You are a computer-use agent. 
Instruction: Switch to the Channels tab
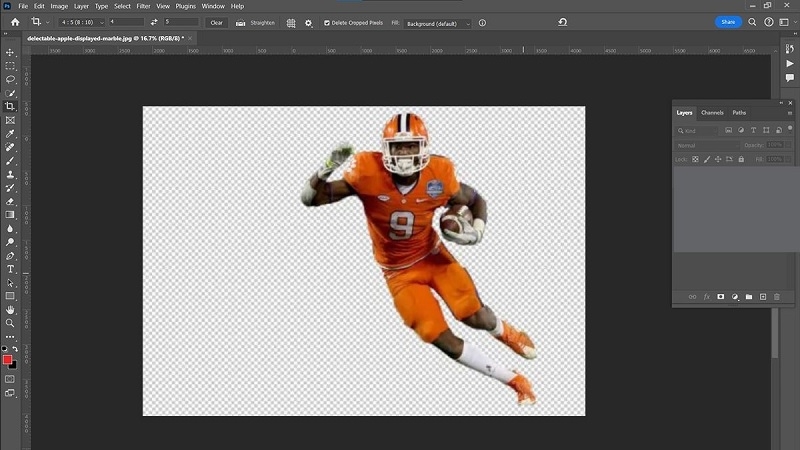pyautogui.click(x=712, y=113)
